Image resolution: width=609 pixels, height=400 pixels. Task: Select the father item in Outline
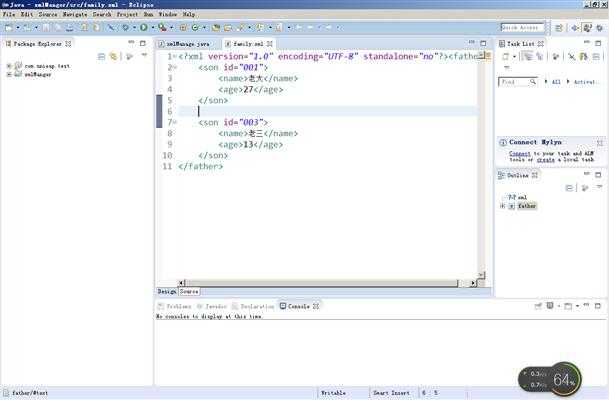pyautogui.click(x=527, y=206)
